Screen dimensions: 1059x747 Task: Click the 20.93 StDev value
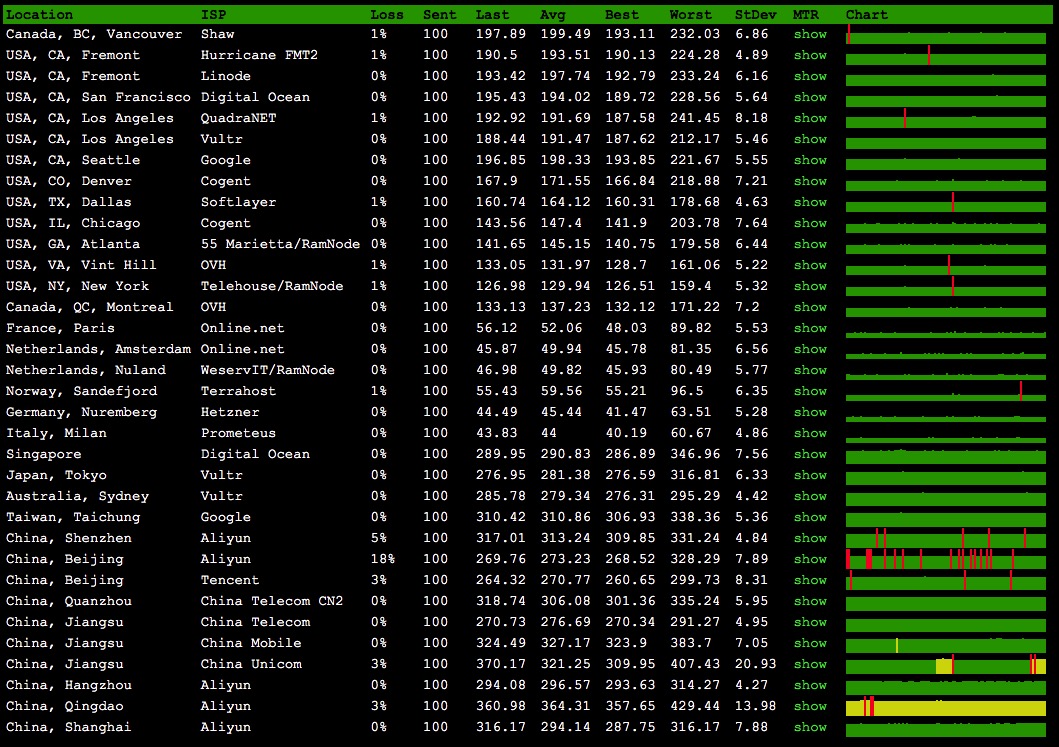click(x=755, y=663)
